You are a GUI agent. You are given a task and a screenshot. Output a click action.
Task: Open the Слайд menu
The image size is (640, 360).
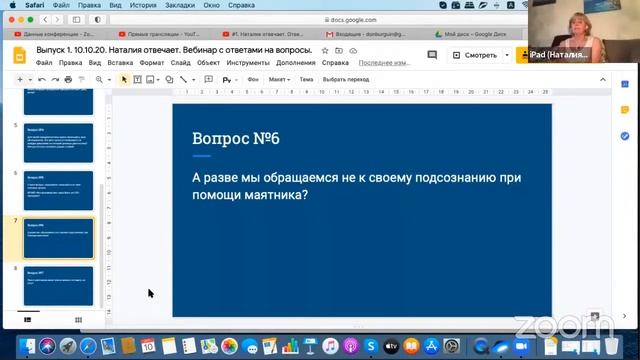click(x=180, y=63)
